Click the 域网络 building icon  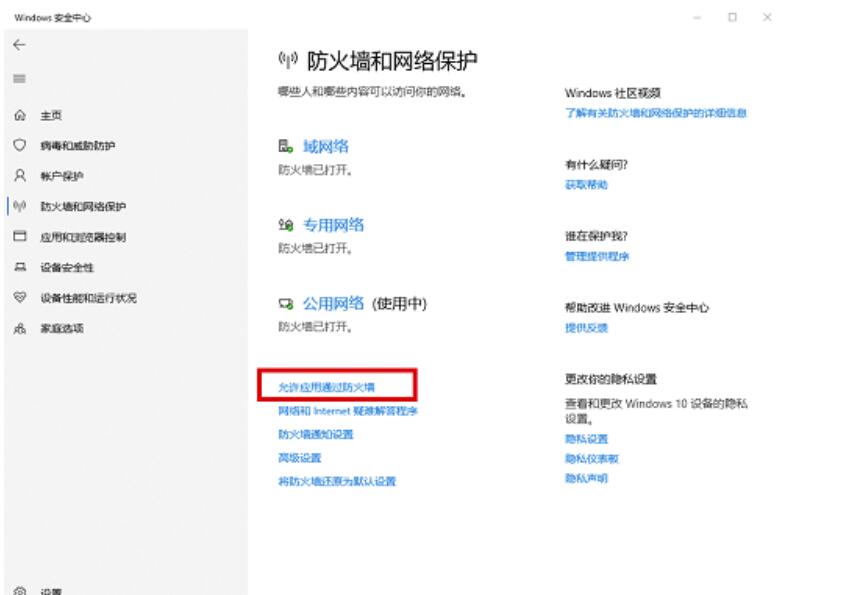click(285, 146)
